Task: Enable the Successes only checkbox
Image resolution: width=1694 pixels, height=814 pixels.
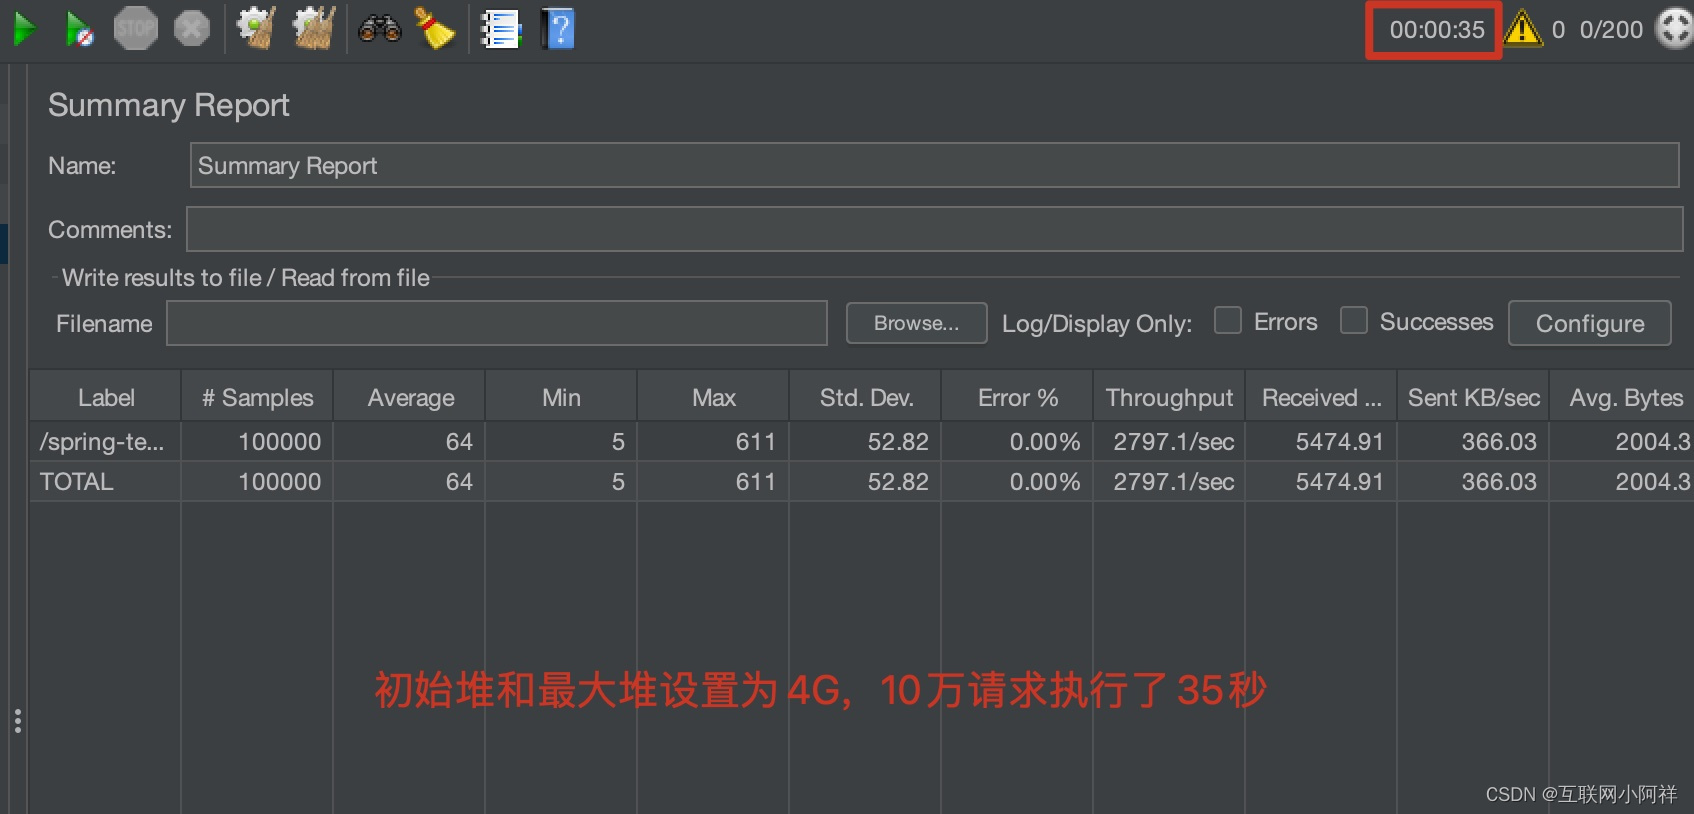Action: click(x=1353, y=320)
